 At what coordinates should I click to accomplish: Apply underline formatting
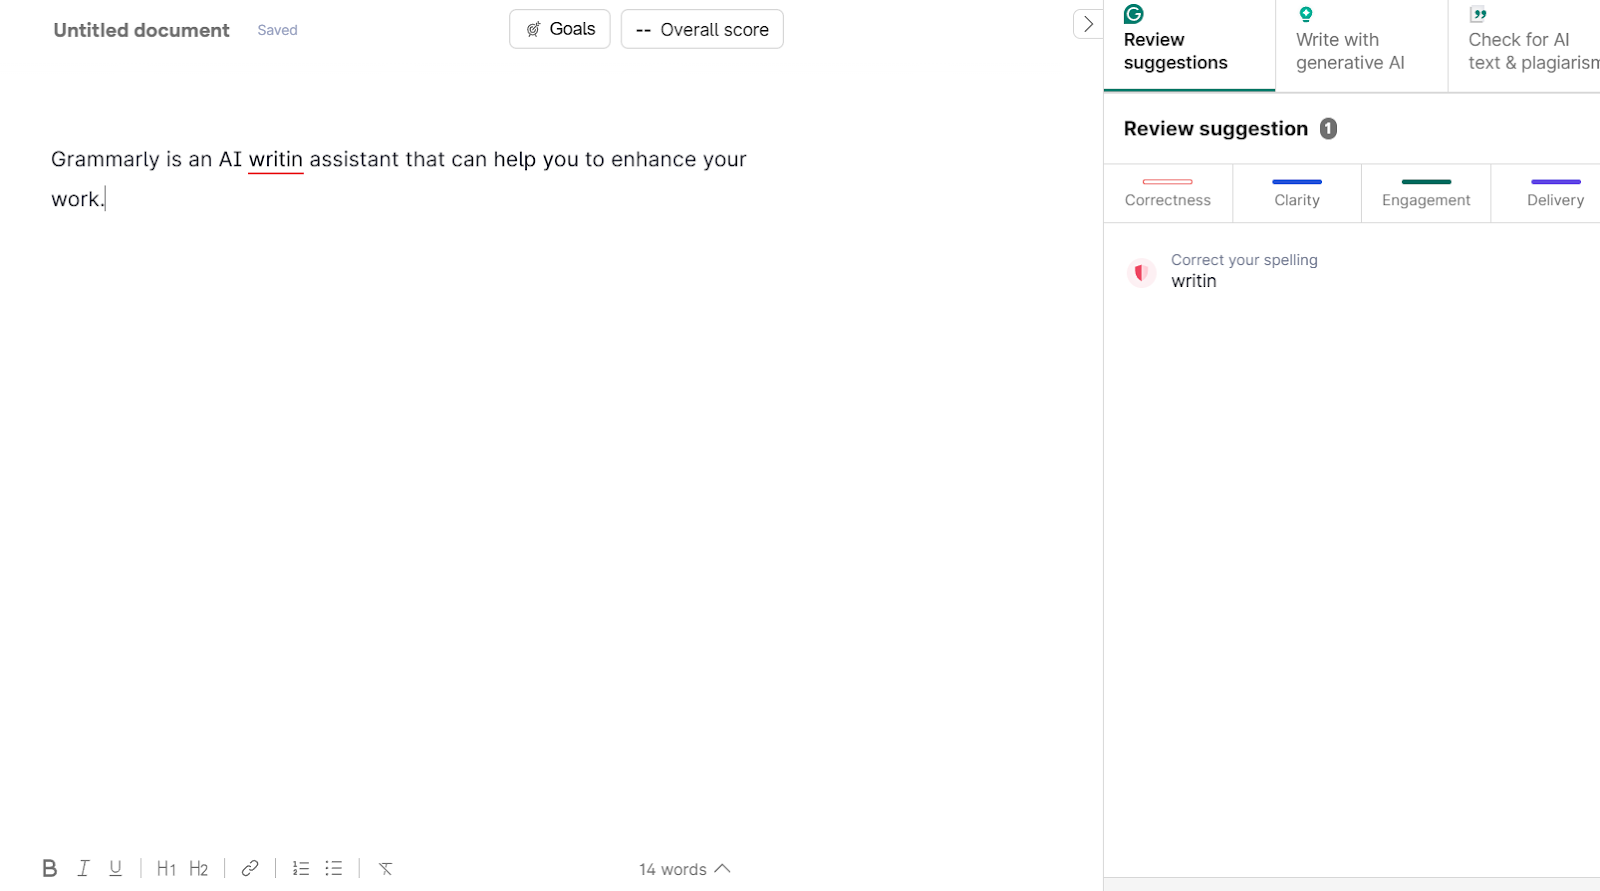[x=116, y=868]
